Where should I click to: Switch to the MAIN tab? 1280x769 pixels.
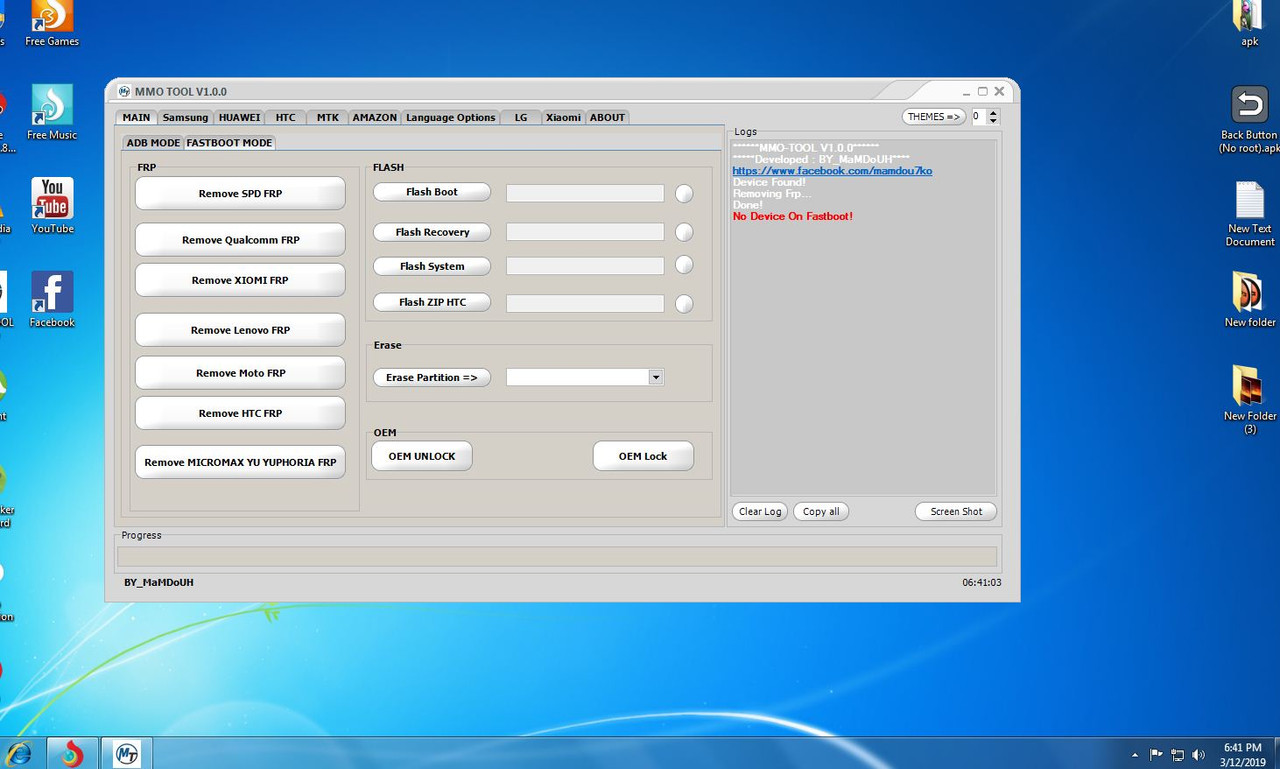pyautogui.click(x=136, y=117)
